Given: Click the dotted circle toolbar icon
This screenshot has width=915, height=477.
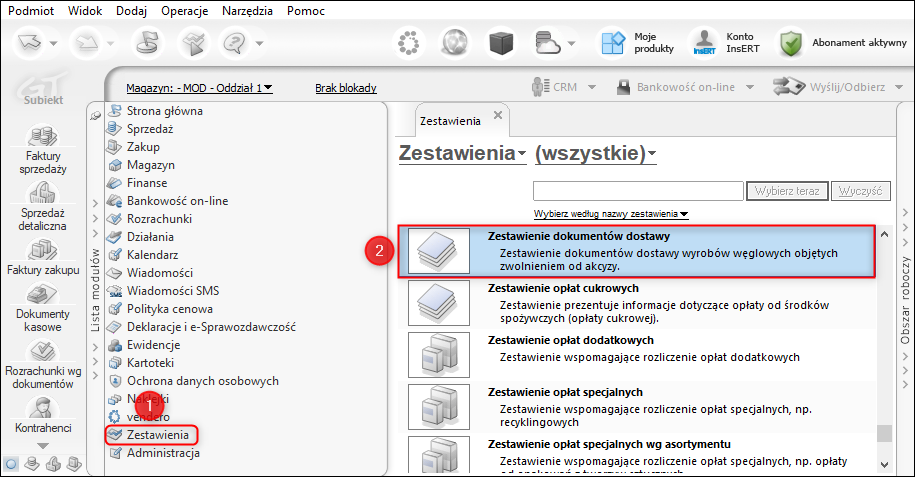Looking at the screenshot, I should (x=408, y=43).
